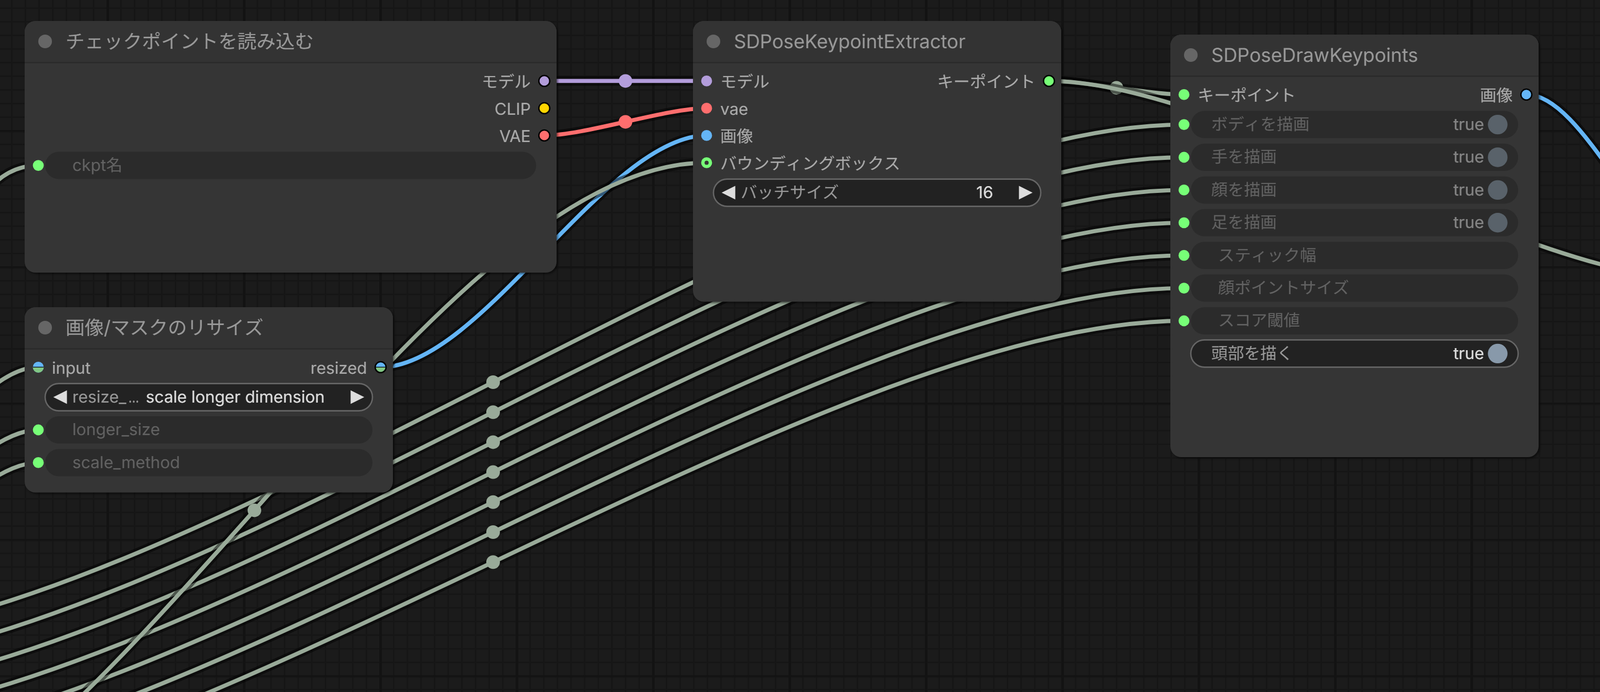Click the resized output socket

coord(380,367)
